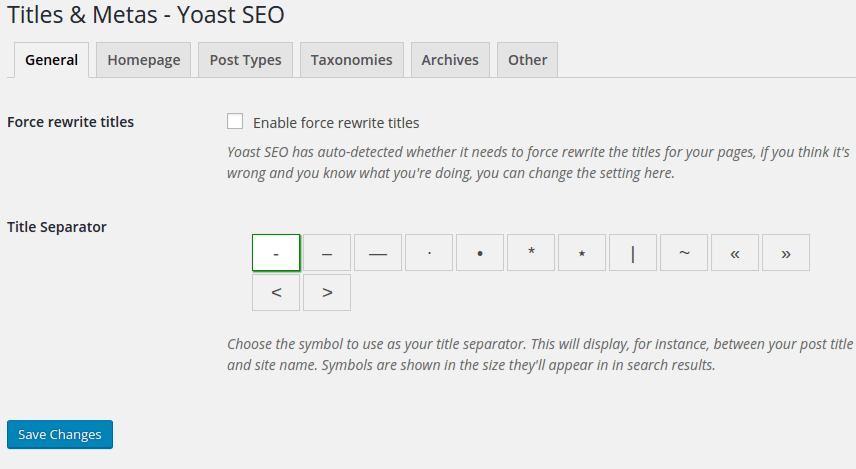856x469 pixels.
Task: Pick the long em dash separator
Action: click(378, 253)
